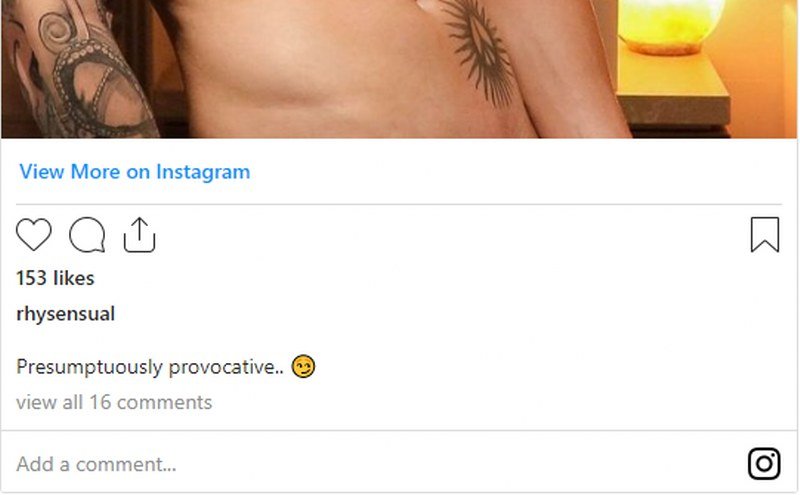Click the word Instagram in the blue link

(203, 172)
